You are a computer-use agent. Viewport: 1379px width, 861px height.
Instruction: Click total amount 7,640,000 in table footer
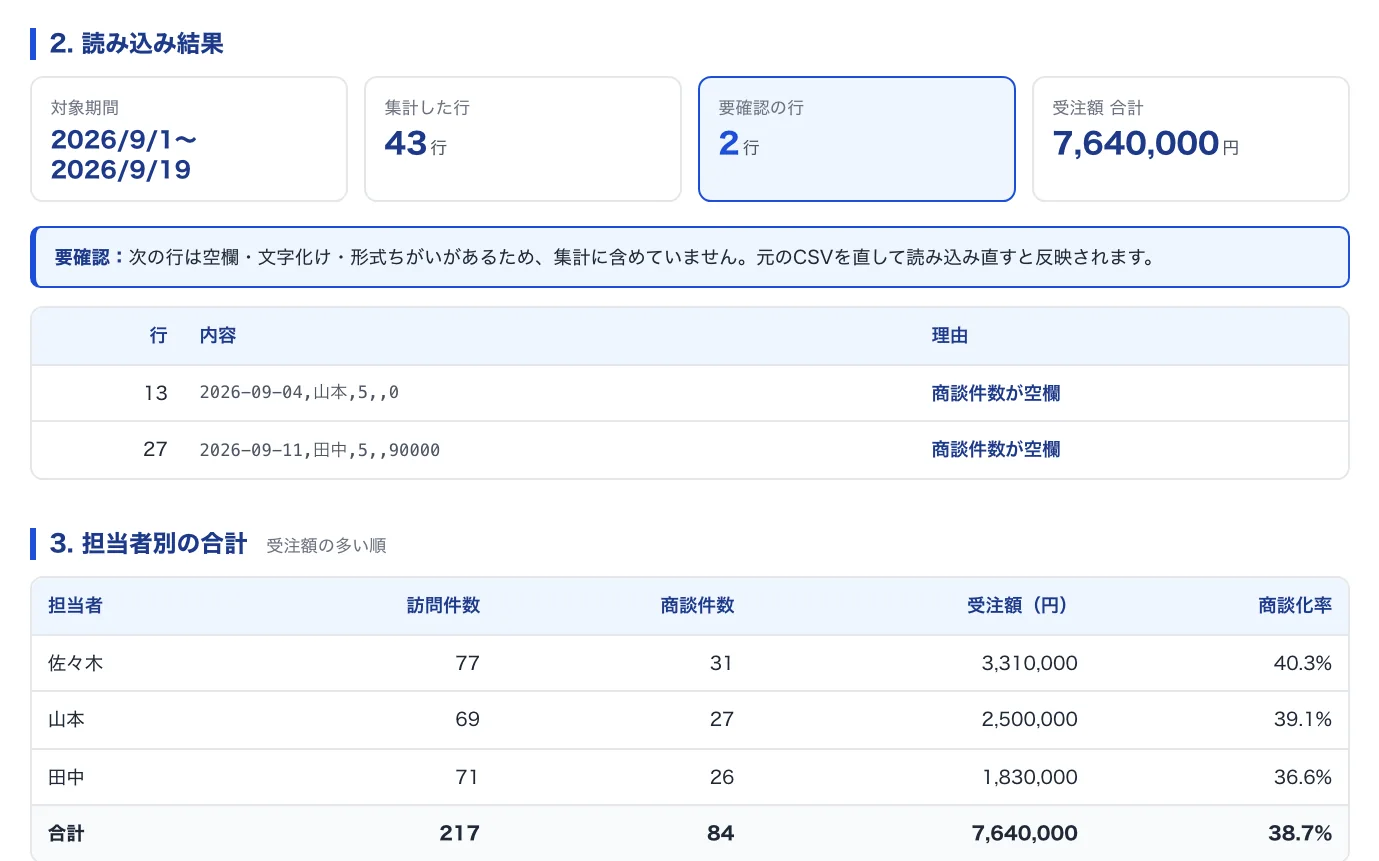[1025, 833]
